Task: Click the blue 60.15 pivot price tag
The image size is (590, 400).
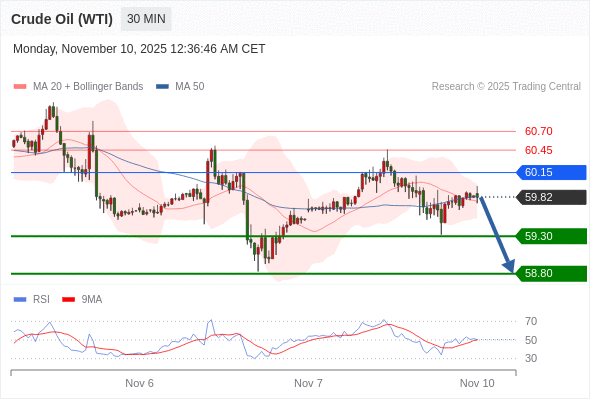Action: (551, 172)
